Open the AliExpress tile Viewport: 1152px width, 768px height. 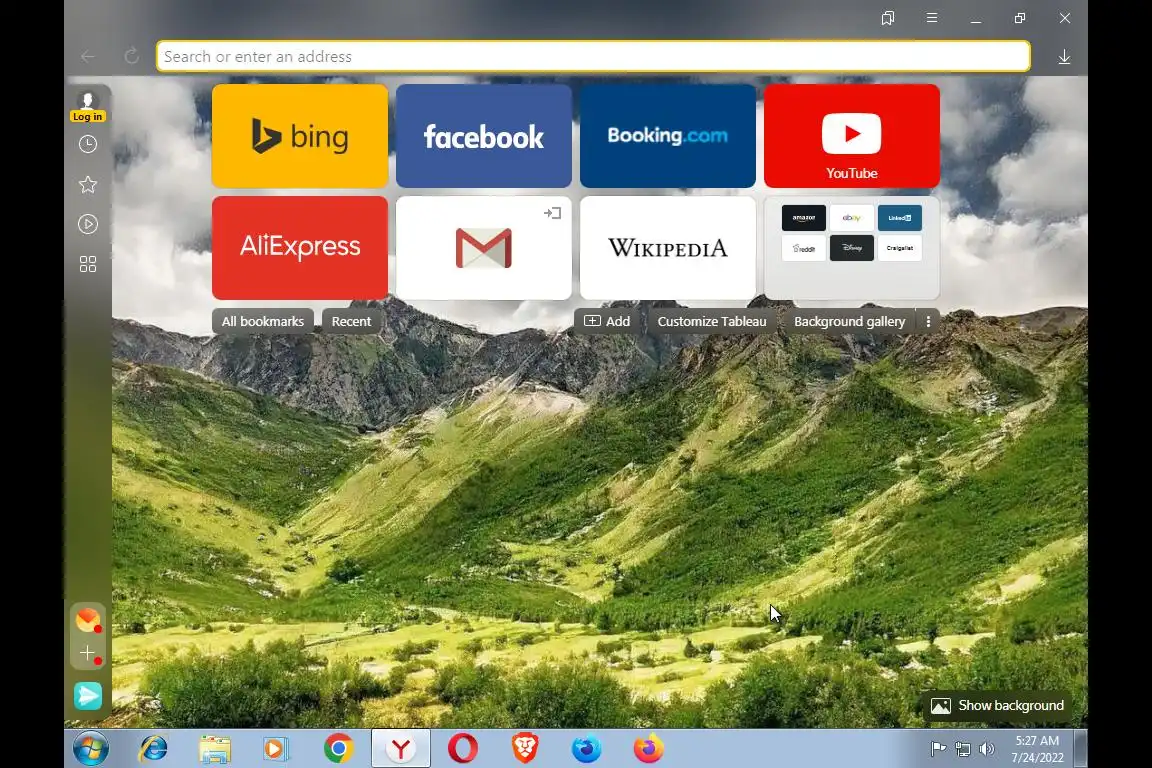pyautogui.click(x=300, y=248)
